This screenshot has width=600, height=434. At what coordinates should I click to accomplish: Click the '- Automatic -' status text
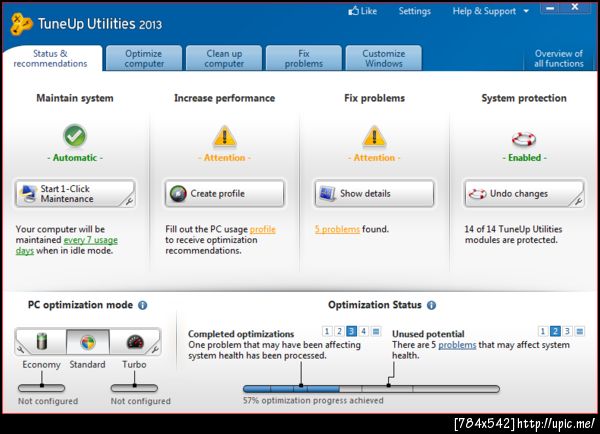(75, 158)
